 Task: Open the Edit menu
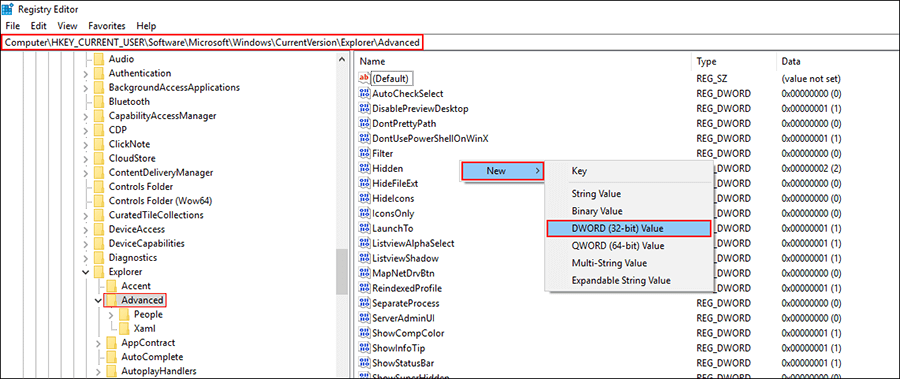tap(38, 26)
